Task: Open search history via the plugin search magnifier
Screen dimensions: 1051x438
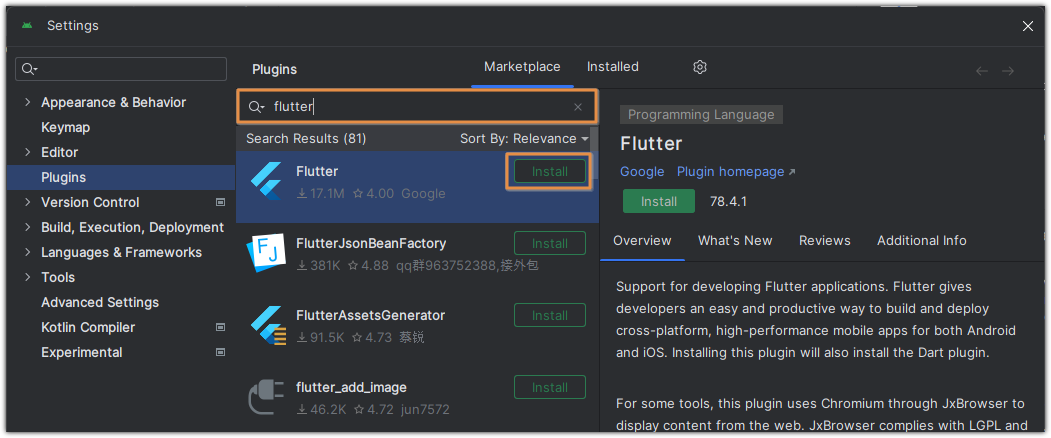Action: (x=257, y=107)
